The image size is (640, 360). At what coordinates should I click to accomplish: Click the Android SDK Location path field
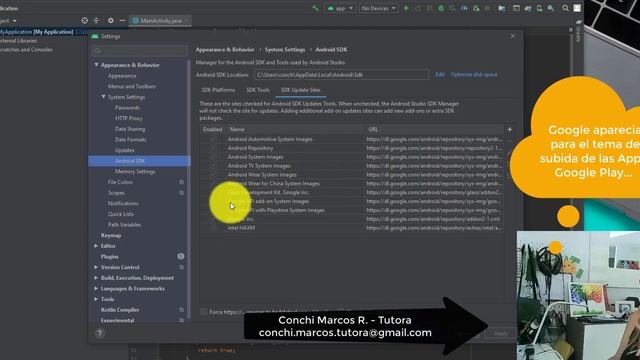[x=341, y=75]
